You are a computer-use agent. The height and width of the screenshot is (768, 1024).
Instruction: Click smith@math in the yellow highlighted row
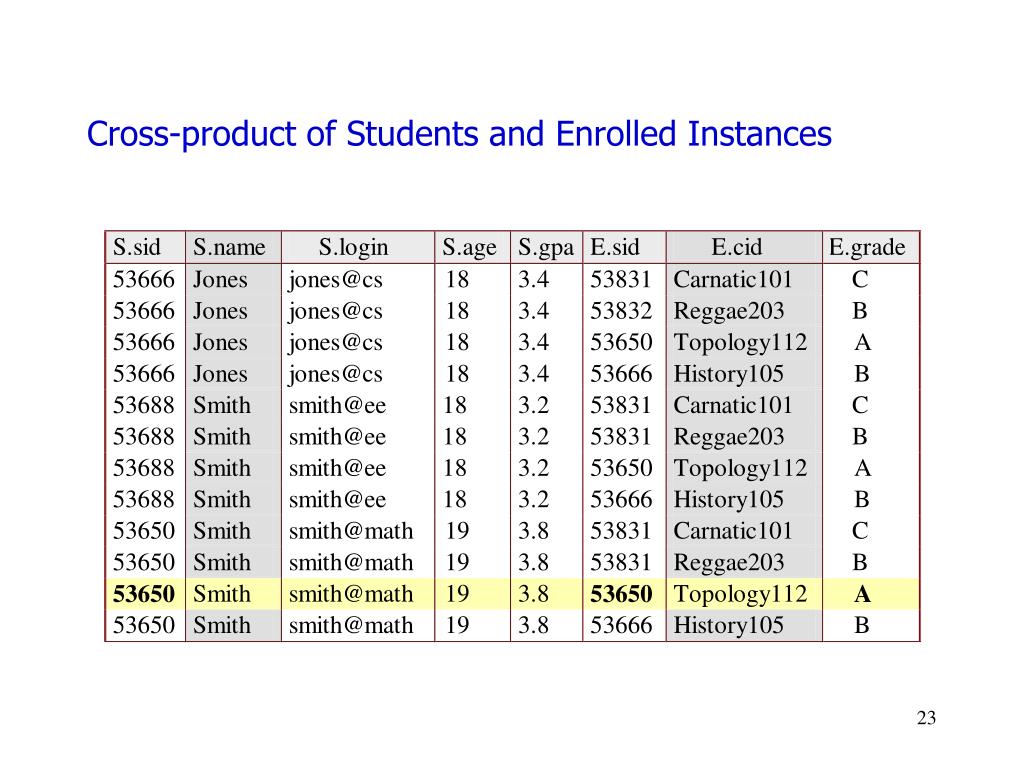[x=351, y=594]
